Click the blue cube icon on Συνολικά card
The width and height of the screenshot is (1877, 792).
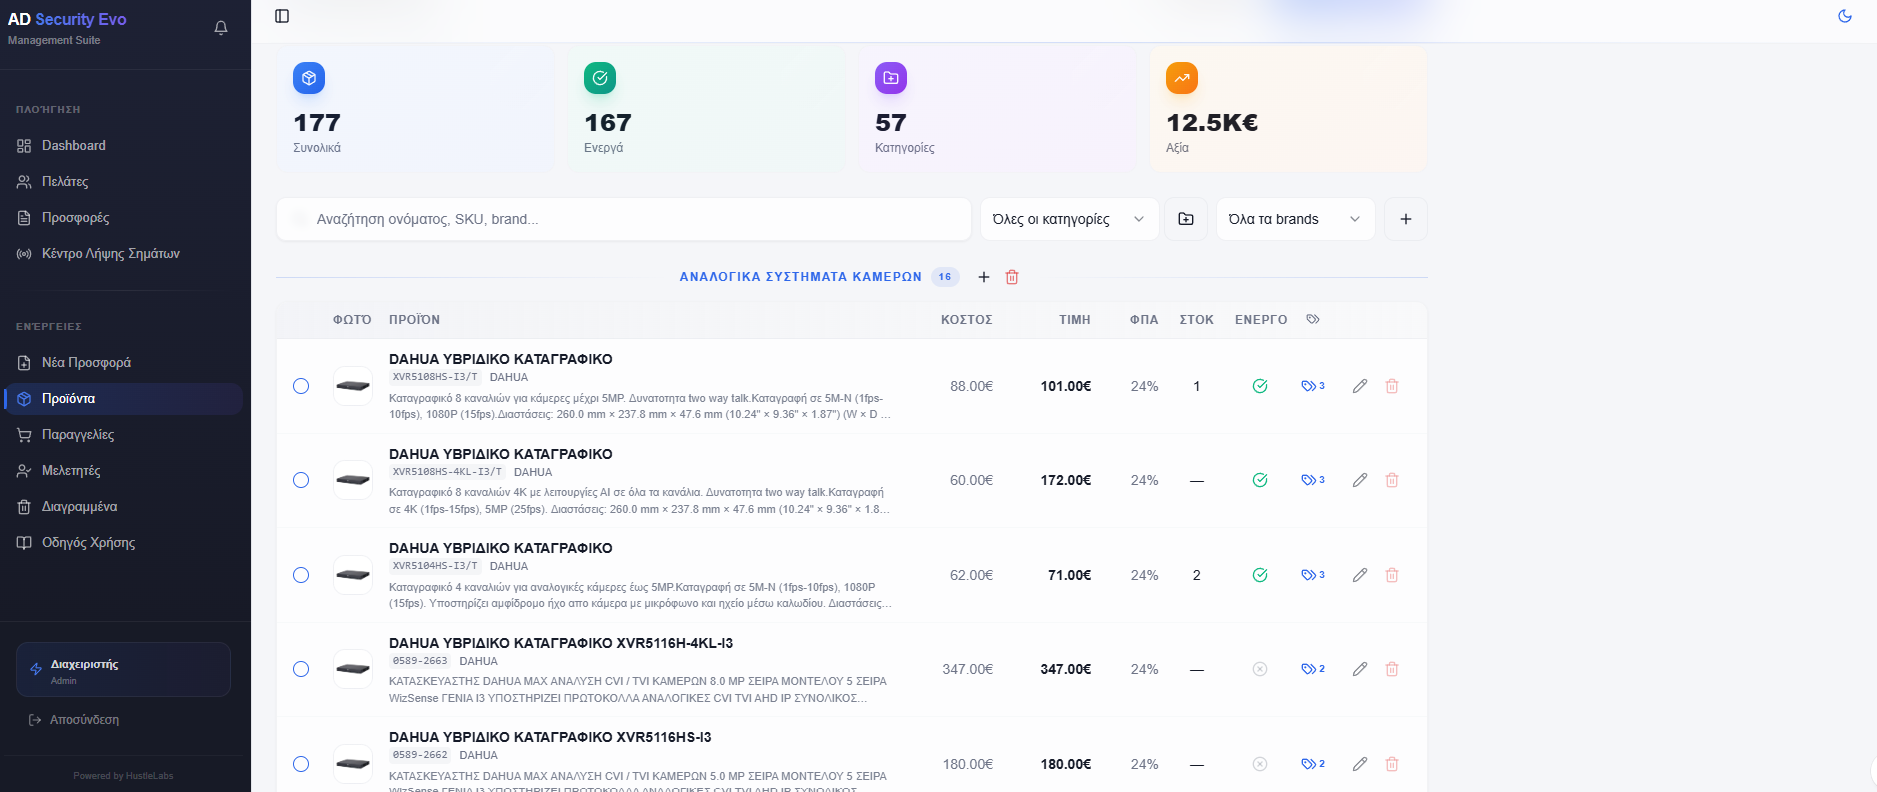tap(309, 78)
